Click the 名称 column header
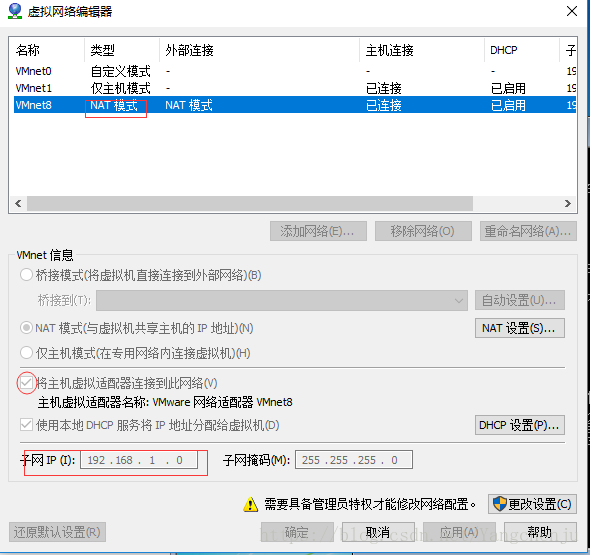The height and width of the screenshot is (555, 590). (x=47, y=50)
